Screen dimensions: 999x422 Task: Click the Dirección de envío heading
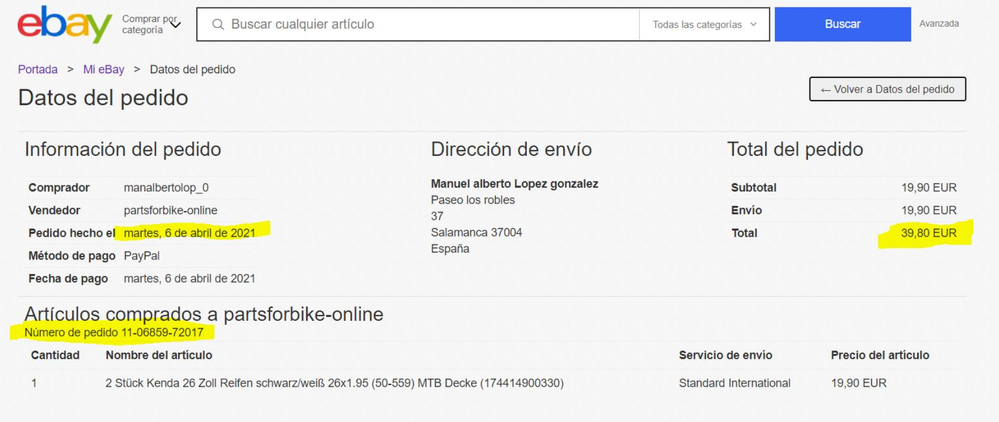coord(511,150)
